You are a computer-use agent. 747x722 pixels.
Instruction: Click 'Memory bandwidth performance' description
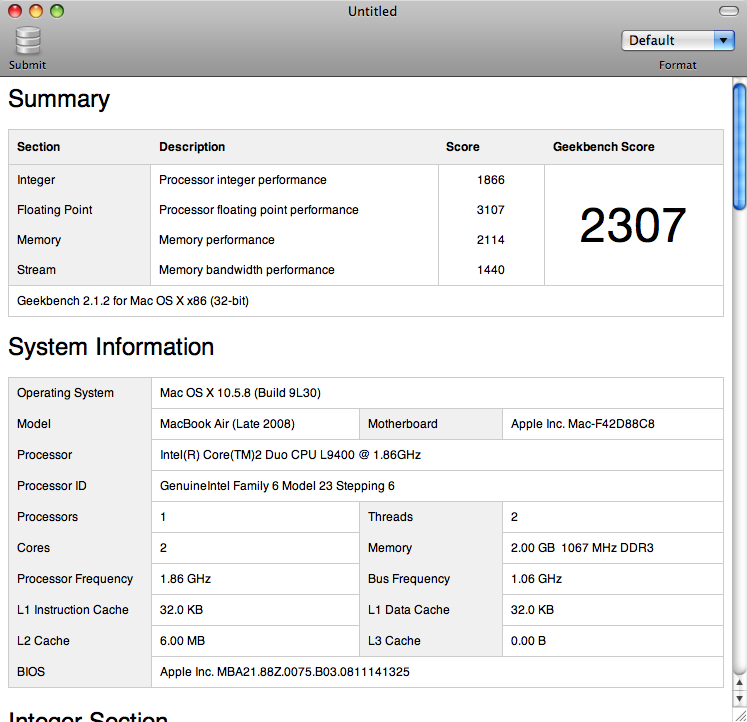pos(247,270)
